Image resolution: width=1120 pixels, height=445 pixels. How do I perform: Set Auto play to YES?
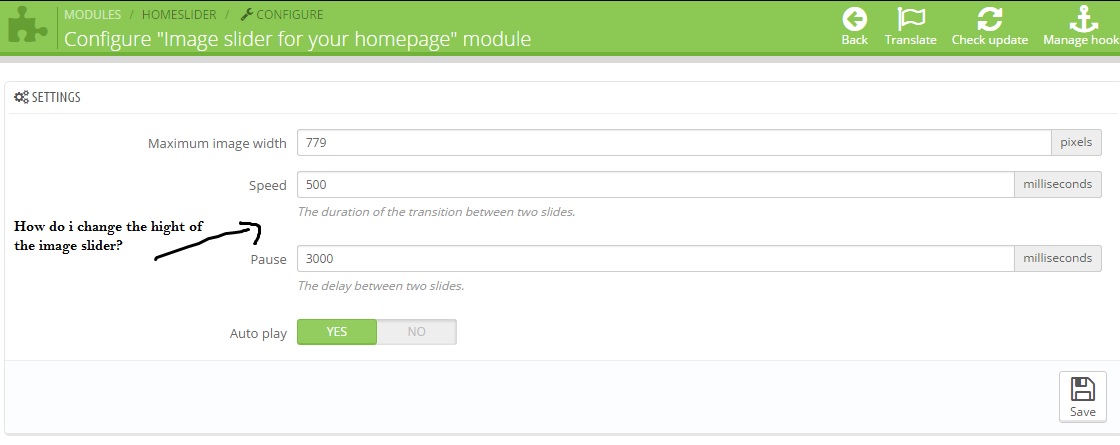coord(337,332)
